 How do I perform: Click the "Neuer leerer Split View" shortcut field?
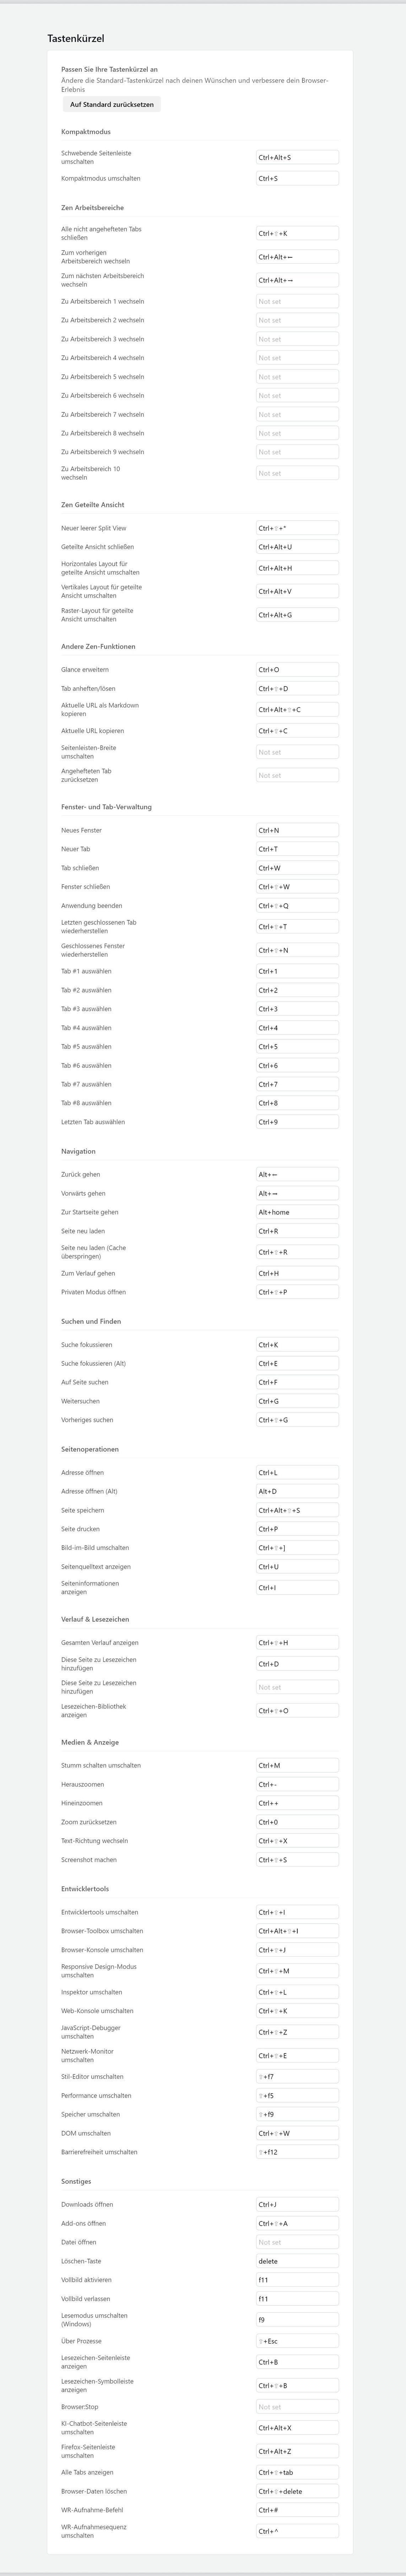tap(297, 528)
